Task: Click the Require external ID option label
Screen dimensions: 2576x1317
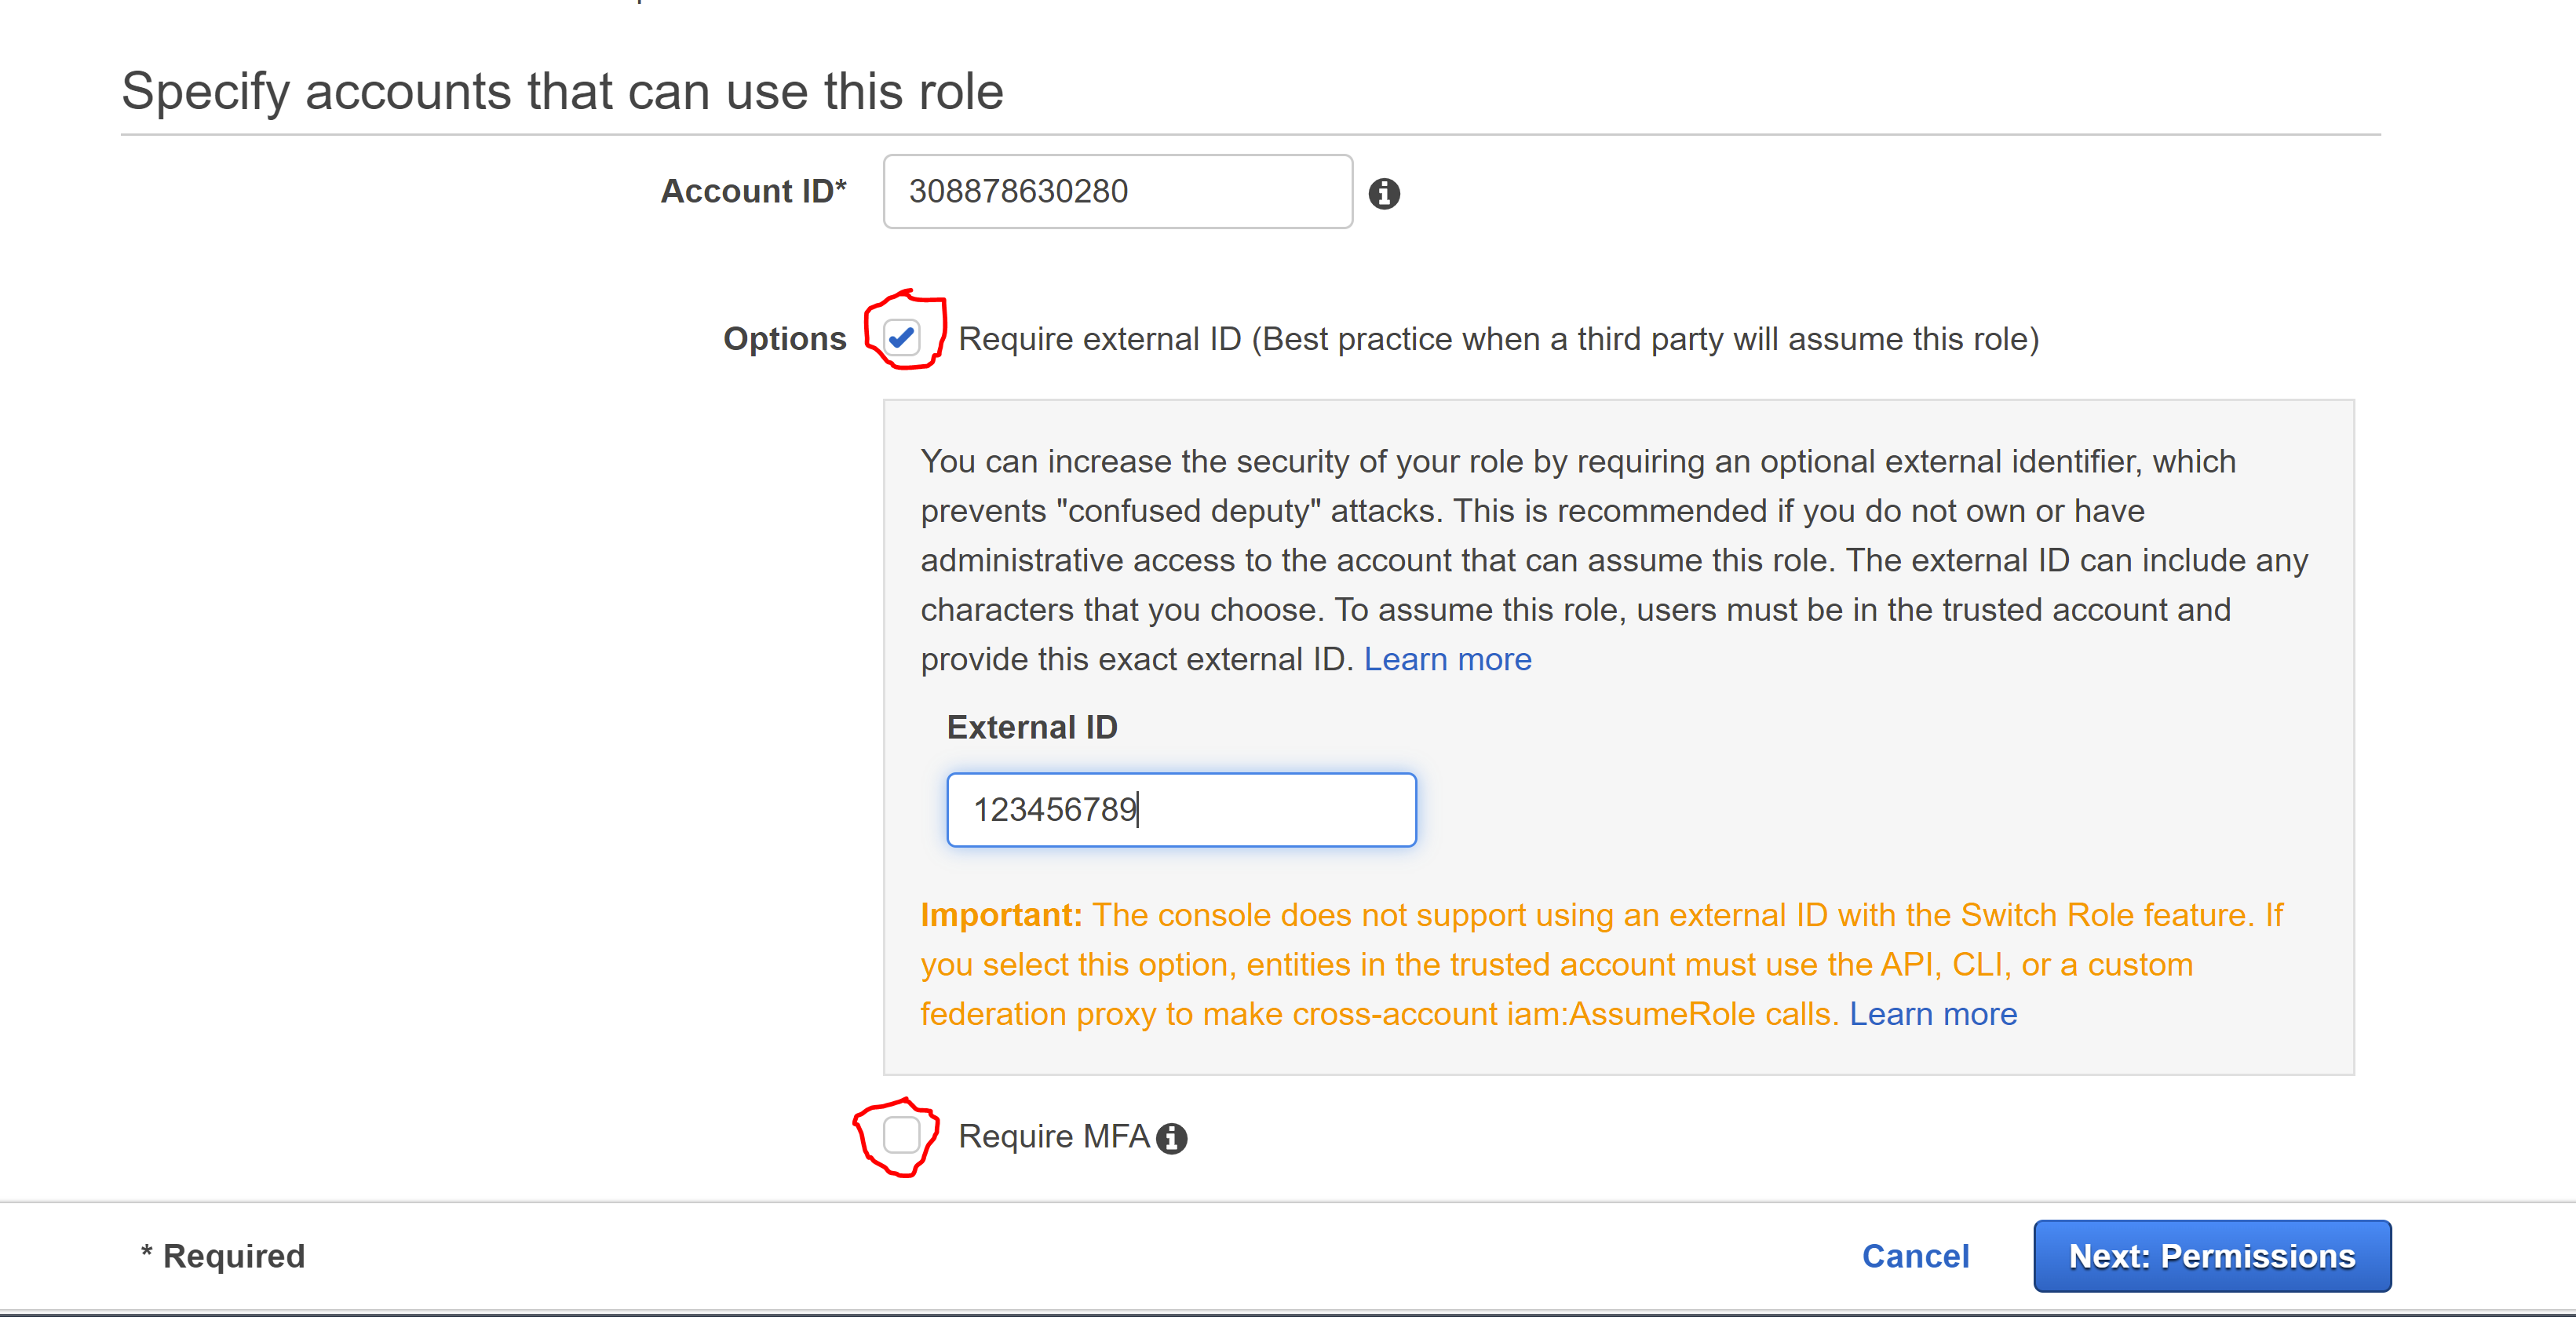Action: tap(1498, 339)
